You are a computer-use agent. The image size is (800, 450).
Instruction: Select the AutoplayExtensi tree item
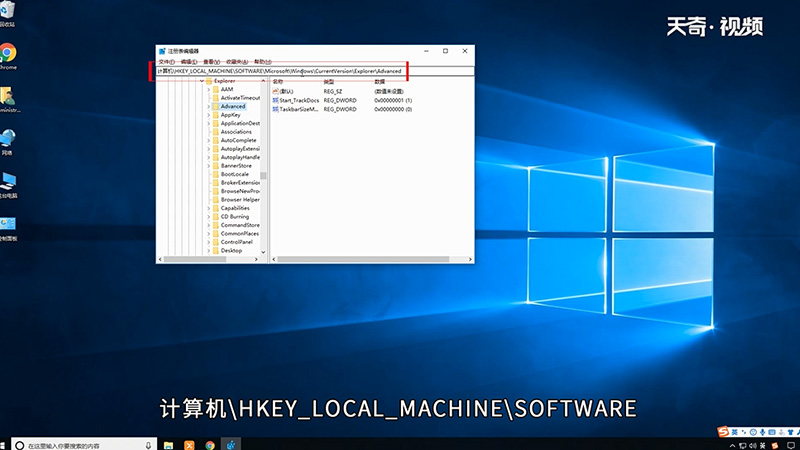pos(240,149)
